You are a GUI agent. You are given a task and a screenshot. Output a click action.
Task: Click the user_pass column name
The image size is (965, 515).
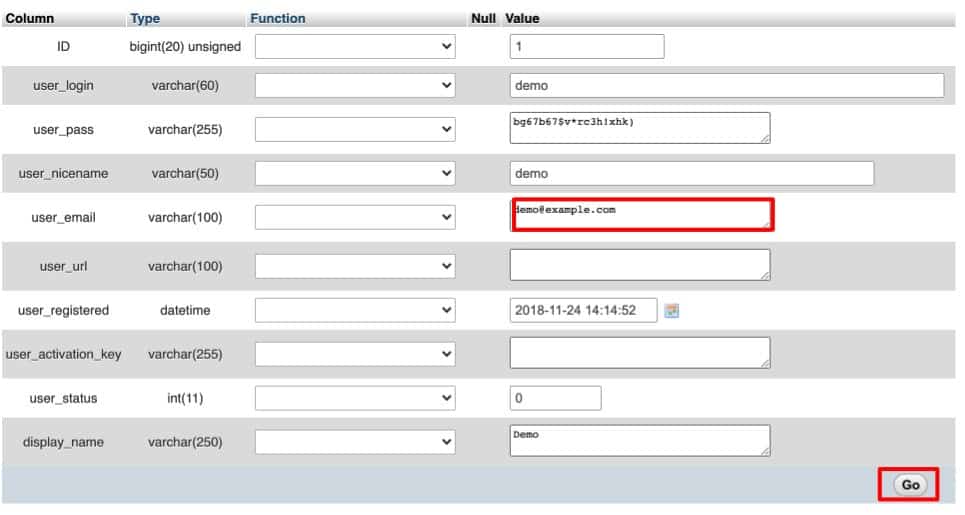(63, 130)
